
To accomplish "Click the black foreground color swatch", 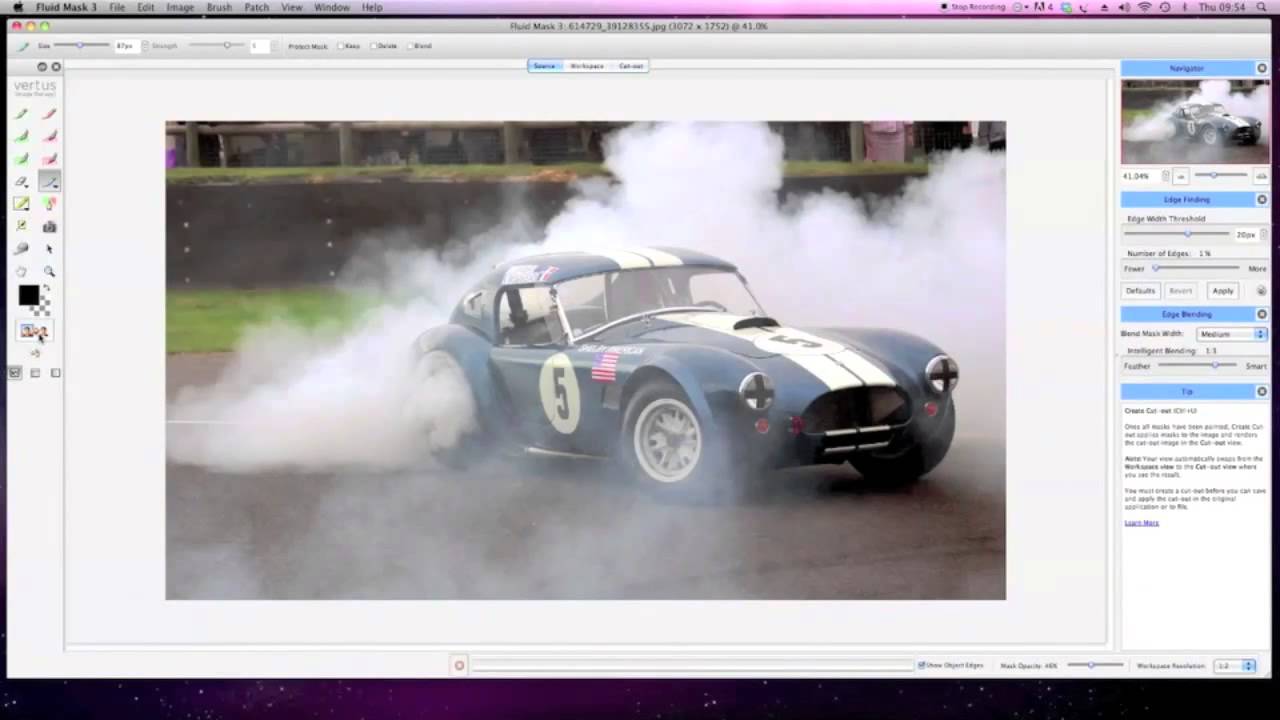I will coord(29,295).
